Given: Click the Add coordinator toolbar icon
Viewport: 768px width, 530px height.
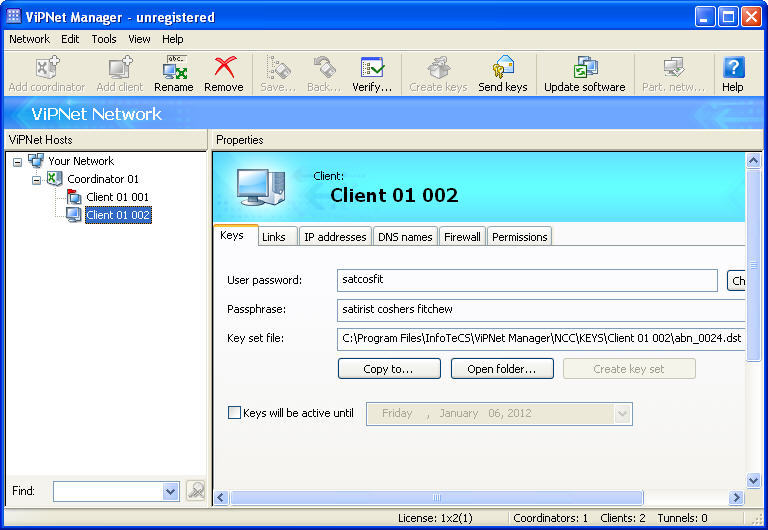Looking at the screenshot, I should coord(48,67).
